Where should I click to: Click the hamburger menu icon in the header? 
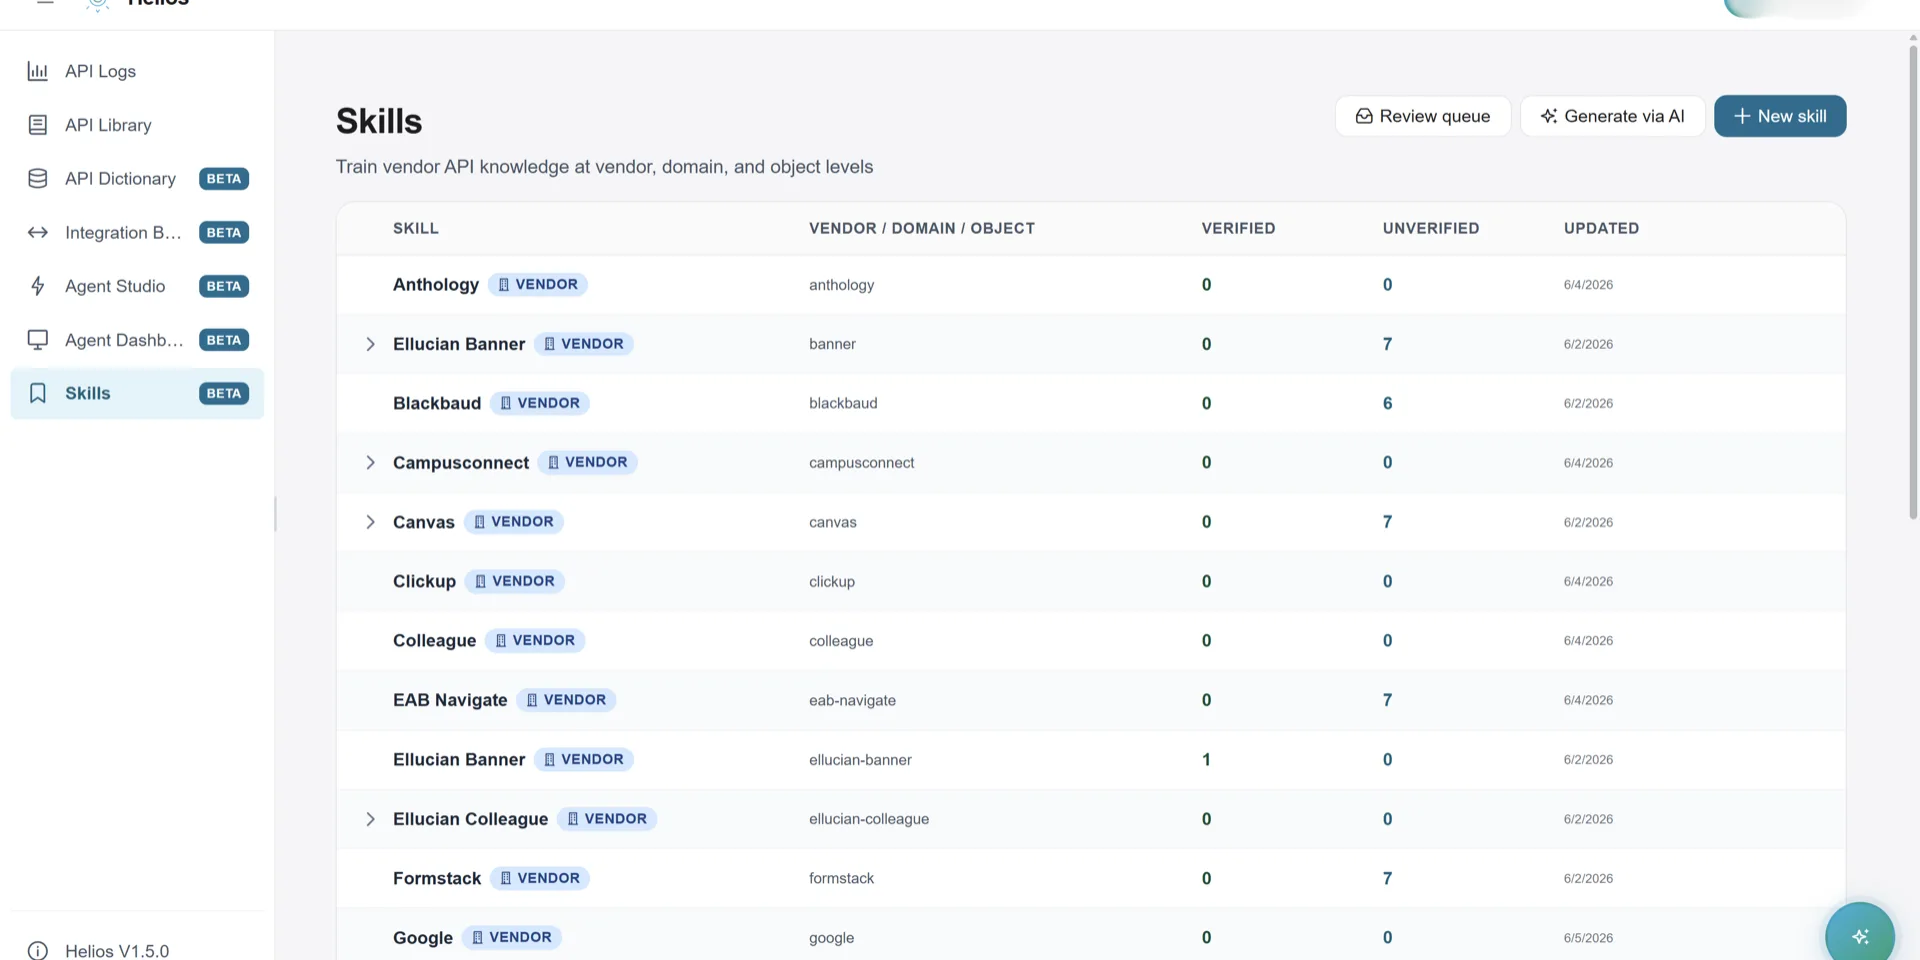[45, 3]
